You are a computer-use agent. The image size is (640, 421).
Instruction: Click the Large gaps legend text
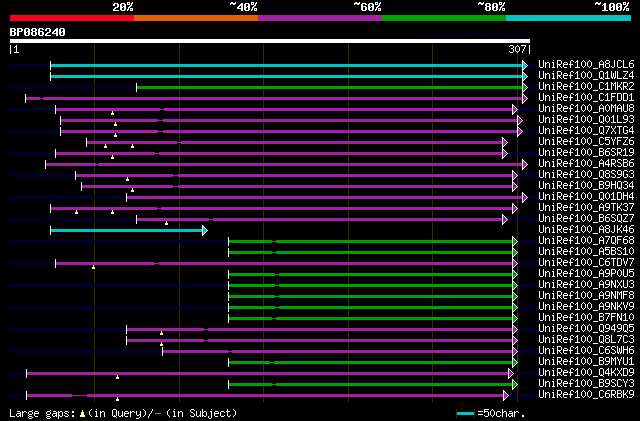[42, 413]
